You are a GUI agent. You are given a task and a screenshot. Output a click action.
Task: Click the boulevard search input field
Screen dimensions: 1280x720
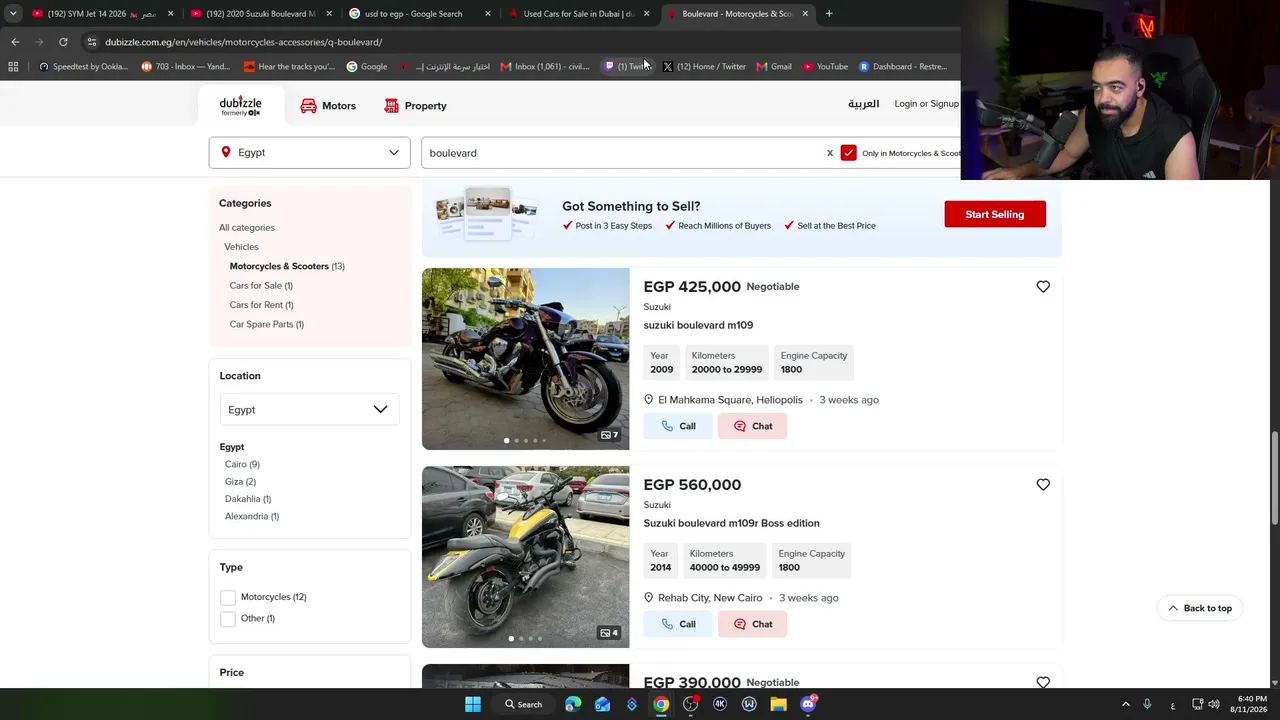[625, 153]
